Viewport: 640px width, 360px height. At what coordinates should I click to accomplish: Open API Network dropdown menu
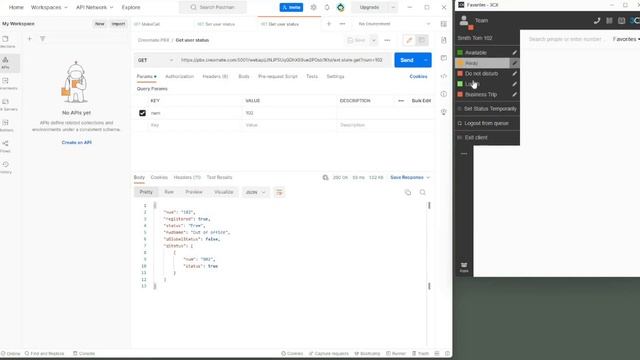click(x=95, y=7)
